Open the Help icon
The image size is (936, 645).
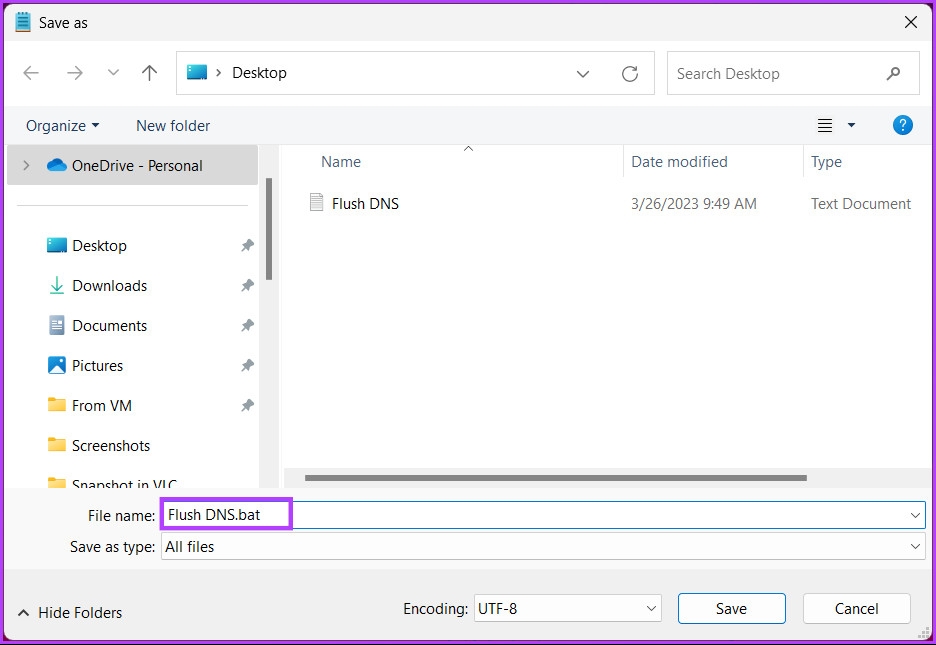tap(902, 125)
